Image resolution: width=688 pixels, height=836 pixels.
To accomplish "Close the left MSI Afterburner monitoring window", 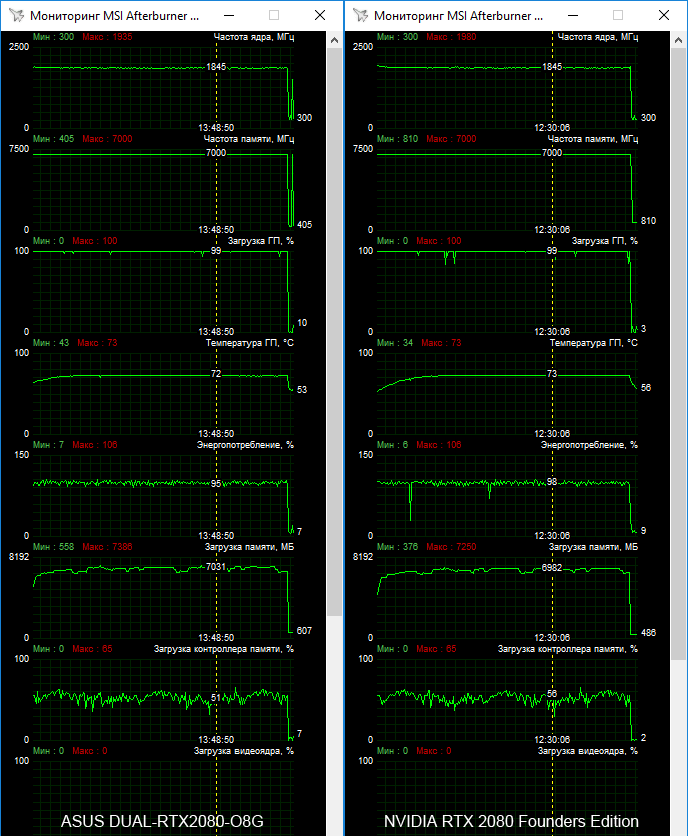I will click(319, 15).
